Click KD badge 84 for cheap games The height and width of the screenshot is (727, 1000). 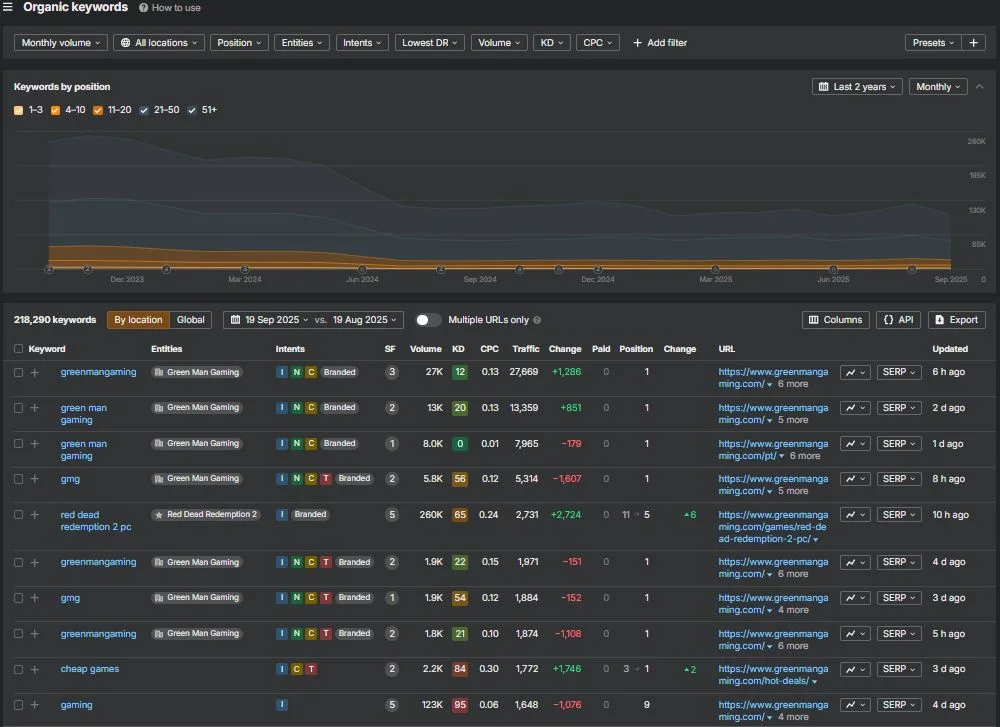[x=460, y=670]
